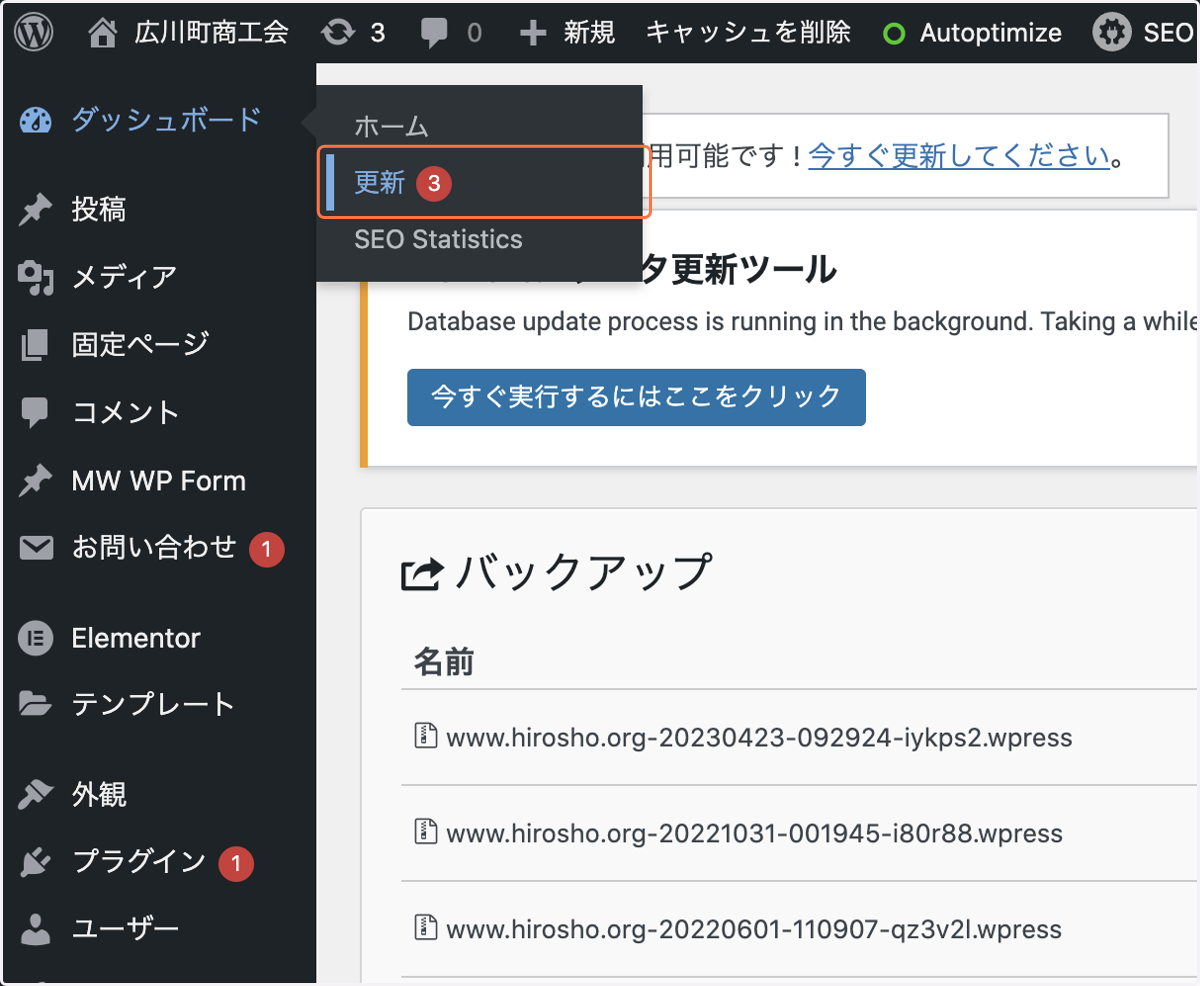Open the home icon beside 広川町商工会
Screen dimensions: 1200x986
(103, 33)
